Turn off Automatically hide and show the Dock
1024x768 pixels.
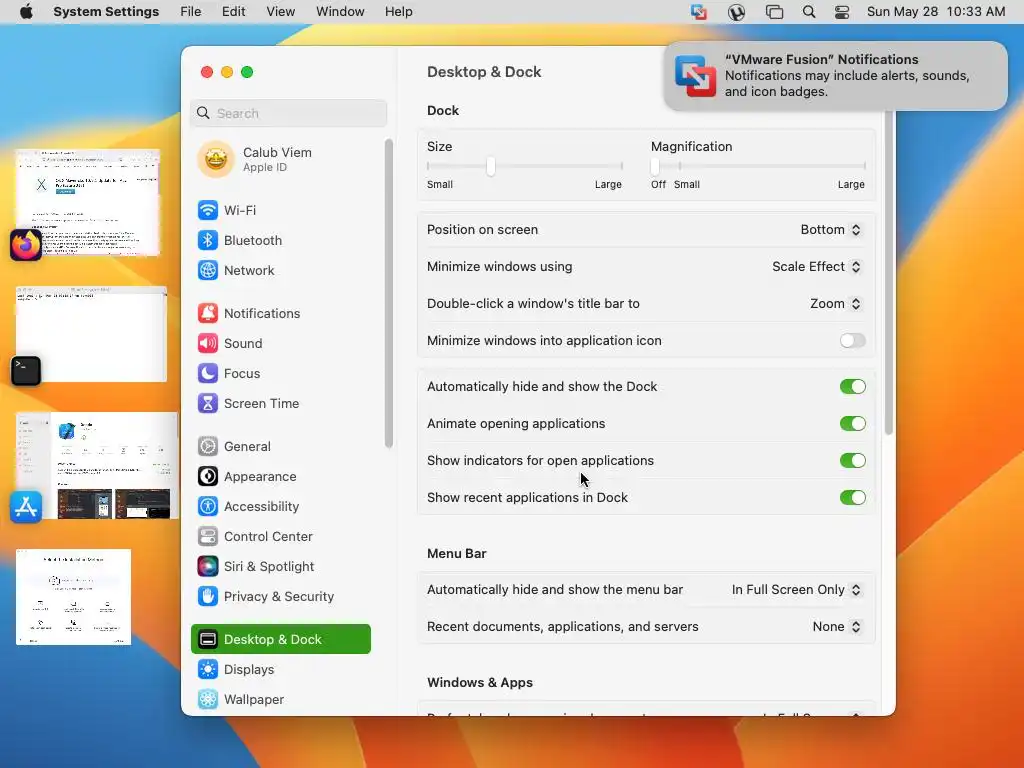coord(852,387)
